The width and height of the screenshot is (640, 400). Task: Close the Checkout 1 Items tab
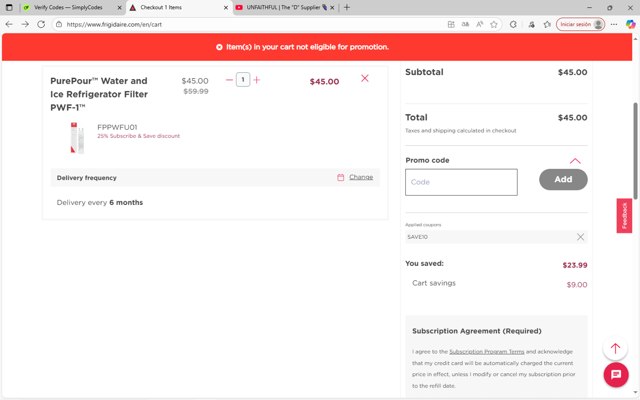tap(226, 7)
